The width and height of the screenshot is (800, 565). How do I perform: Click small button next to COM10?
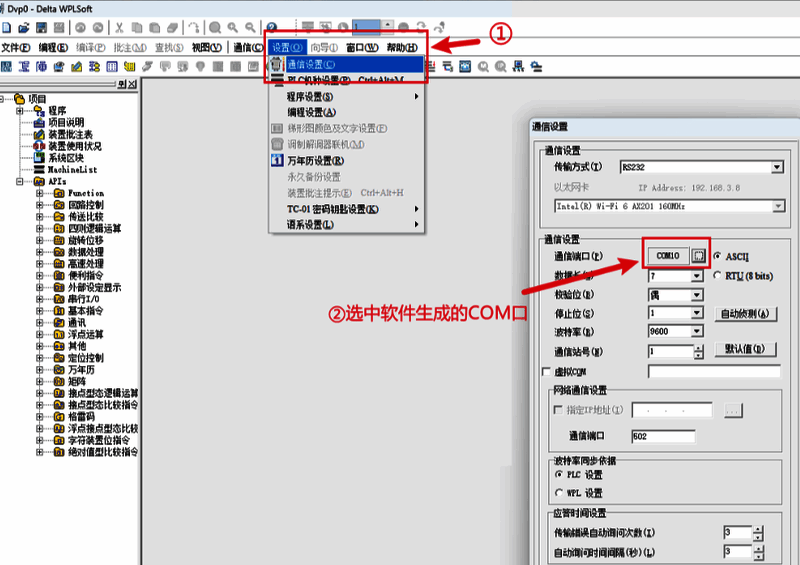pyautogui.click(x=698, y=256)
